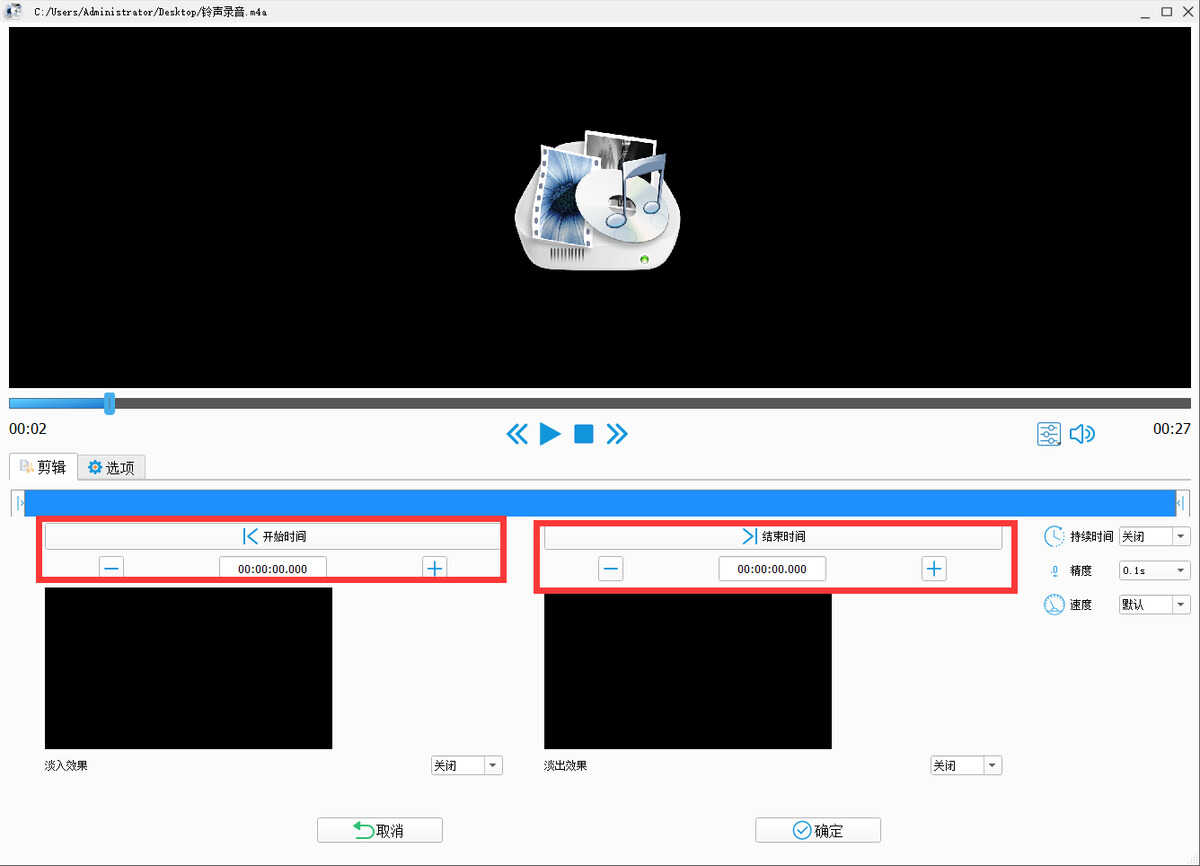Increase start time with plus button
Image resolution: width=1200 pixels, height=866 pixels.
coord(435,568)
